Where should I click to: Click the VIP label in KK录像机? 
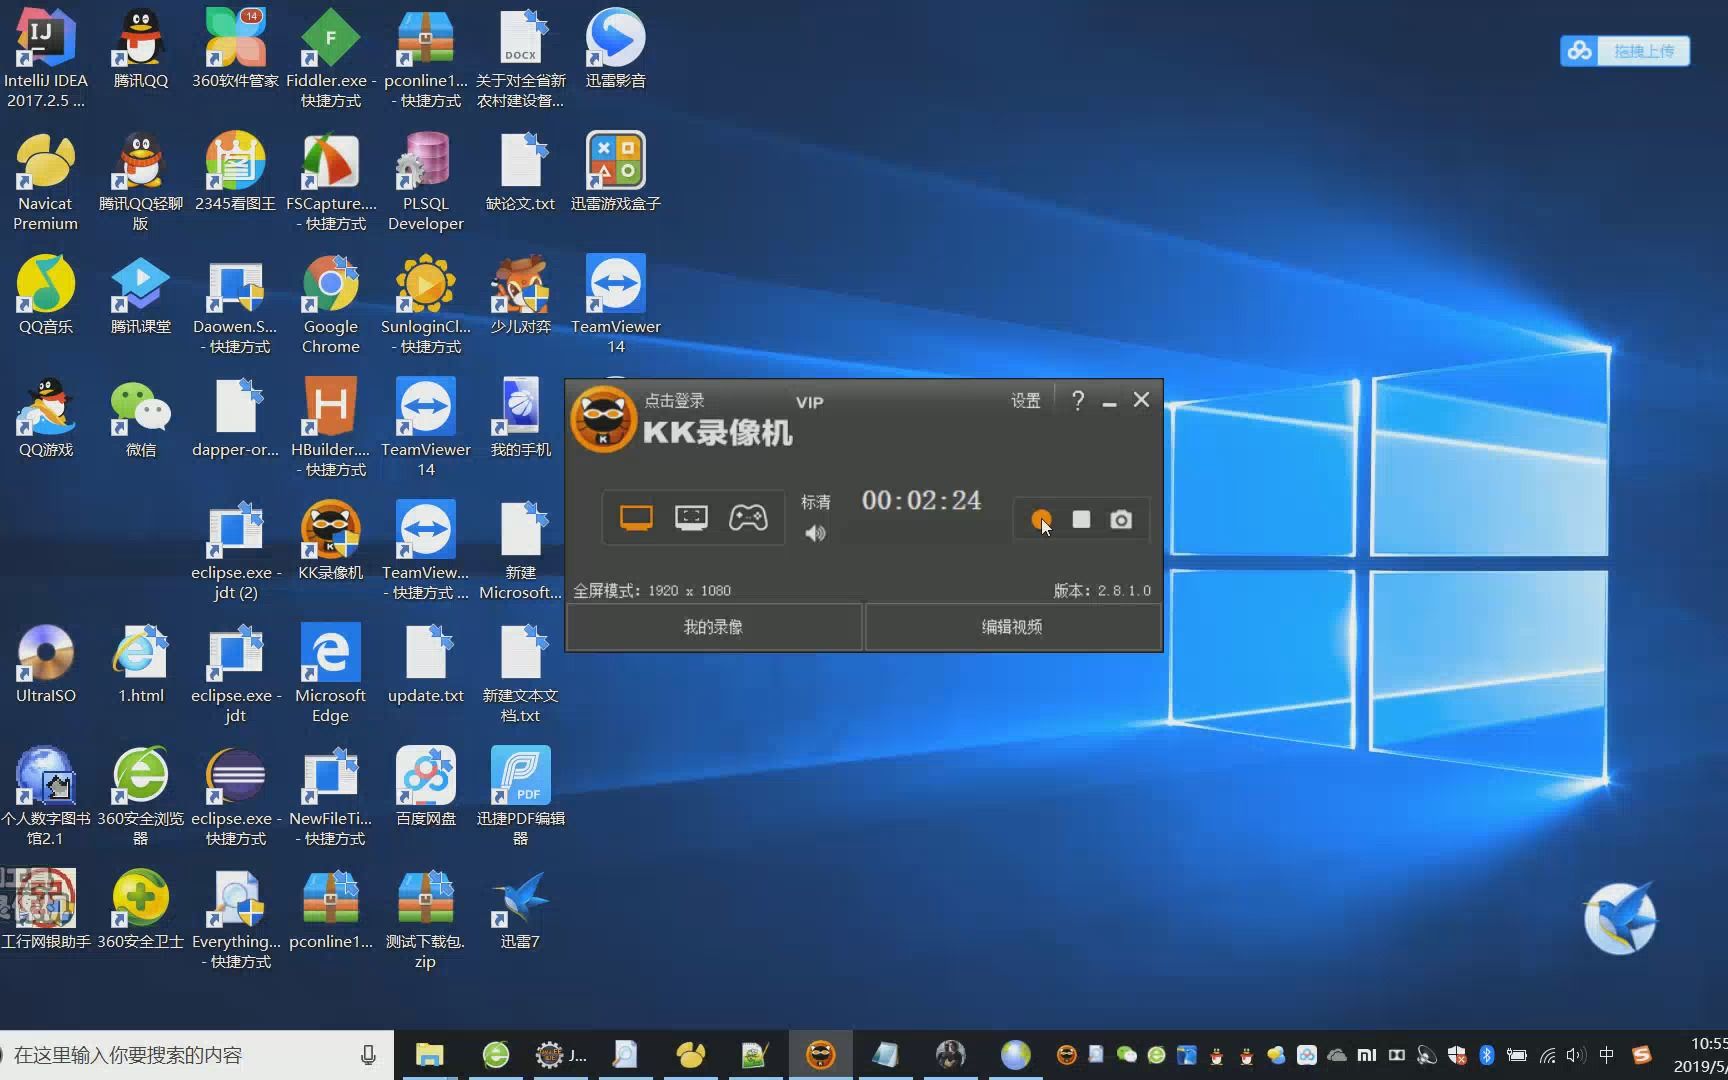809,402
